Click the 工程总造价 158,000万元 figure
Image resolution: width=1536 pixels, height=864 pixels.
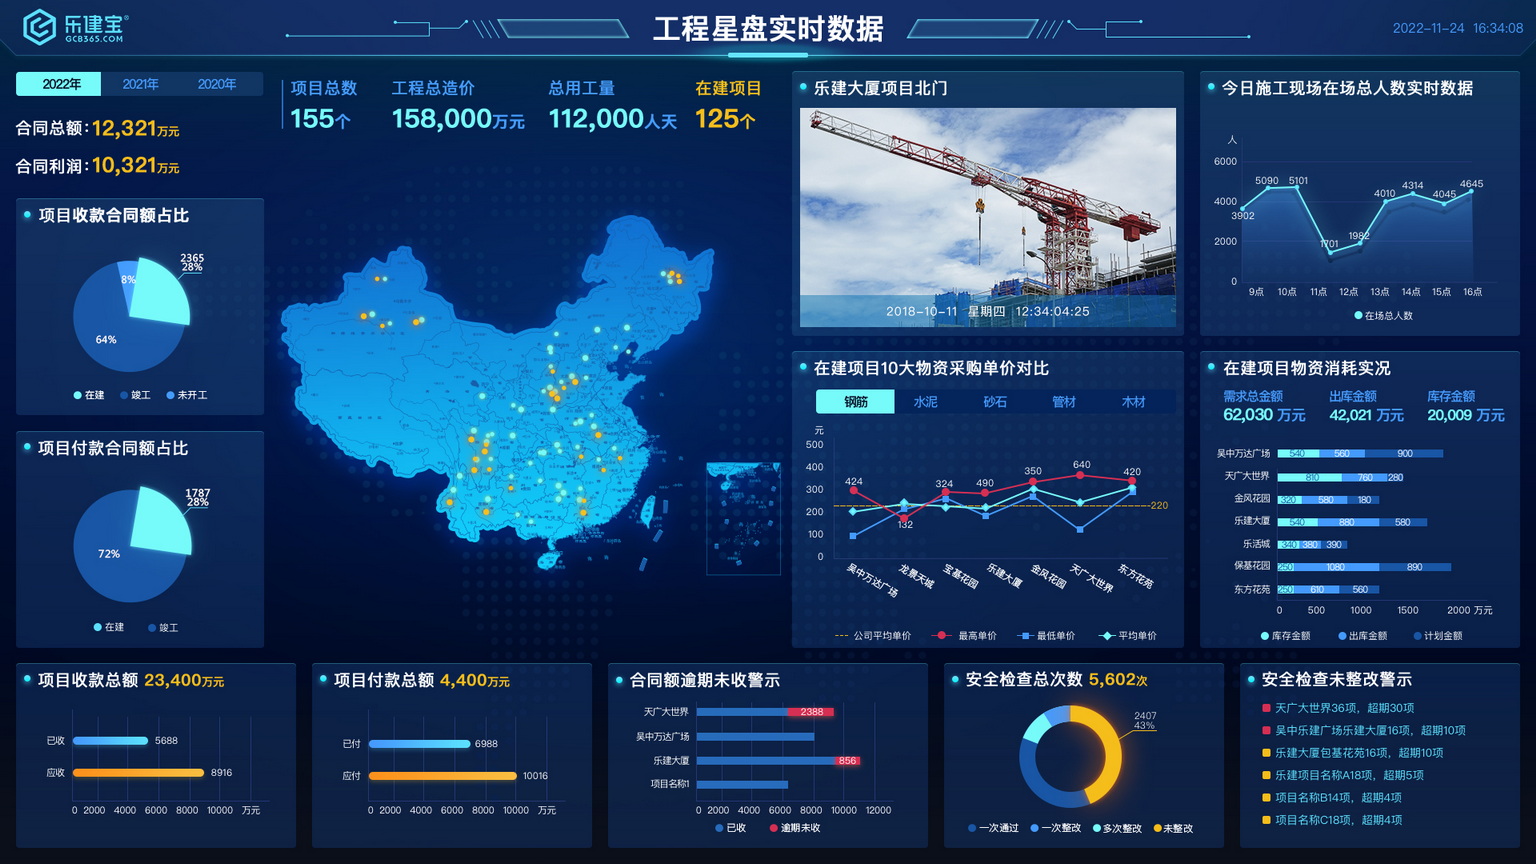click(457, 119)
